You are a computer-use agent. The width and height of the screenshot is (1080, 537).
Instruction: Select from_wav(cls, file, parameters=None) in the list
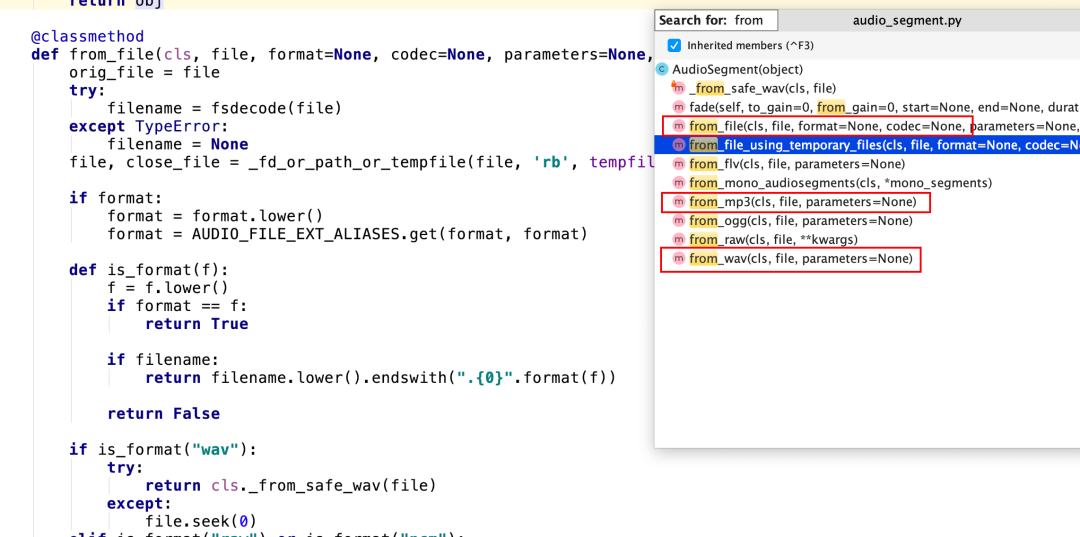[800, 259]
